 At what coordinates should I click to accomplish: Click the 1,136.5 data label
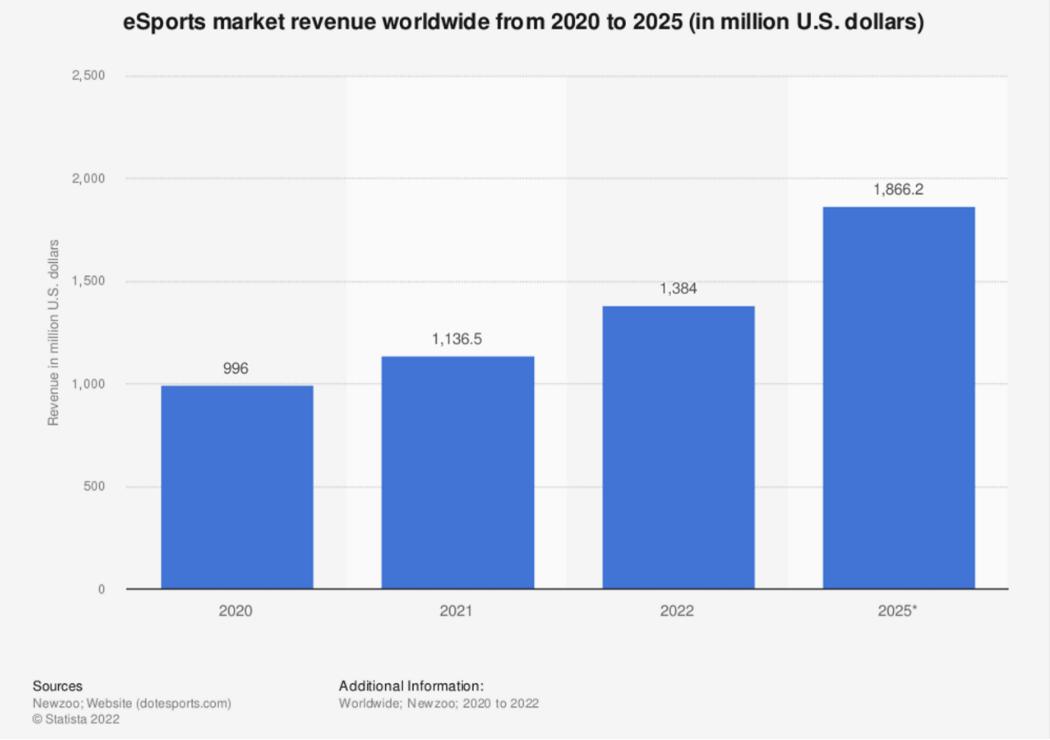(x=457, y=340)
